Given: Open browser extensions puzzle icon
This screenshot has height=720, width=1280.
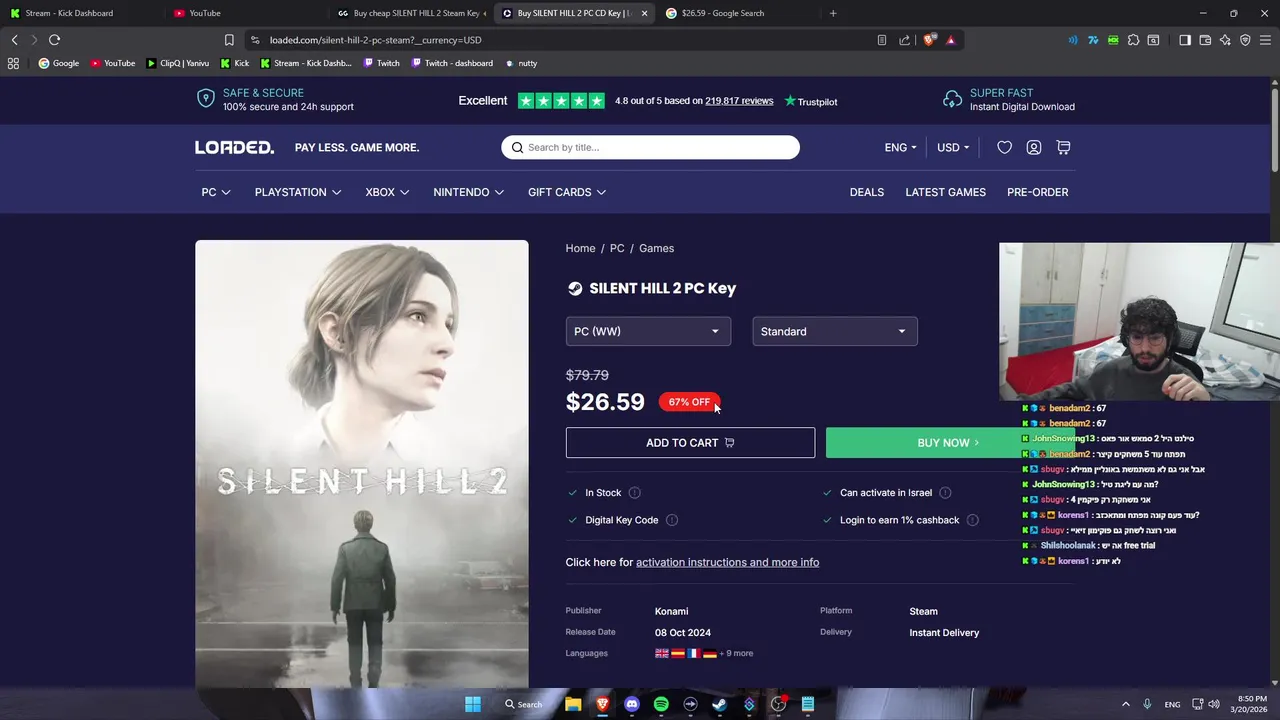Looking at the screenshot, I should [x=1133, y=40].
